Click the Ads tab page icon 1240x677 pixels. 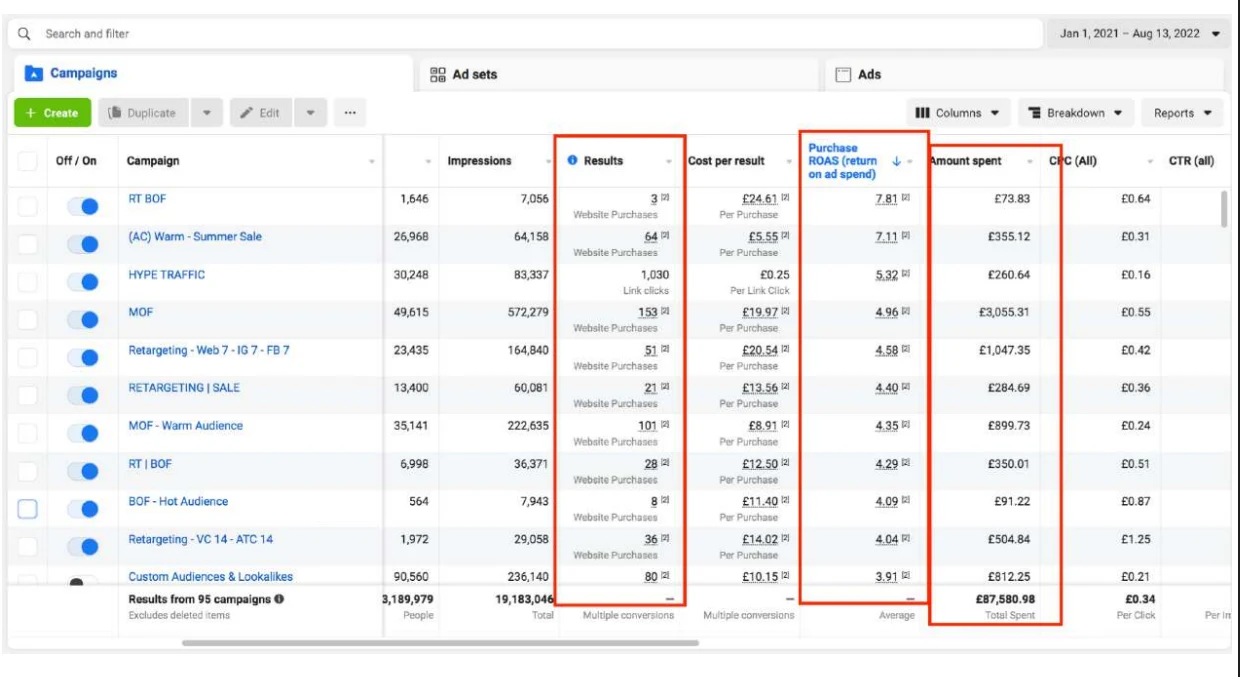coord(843,75)
